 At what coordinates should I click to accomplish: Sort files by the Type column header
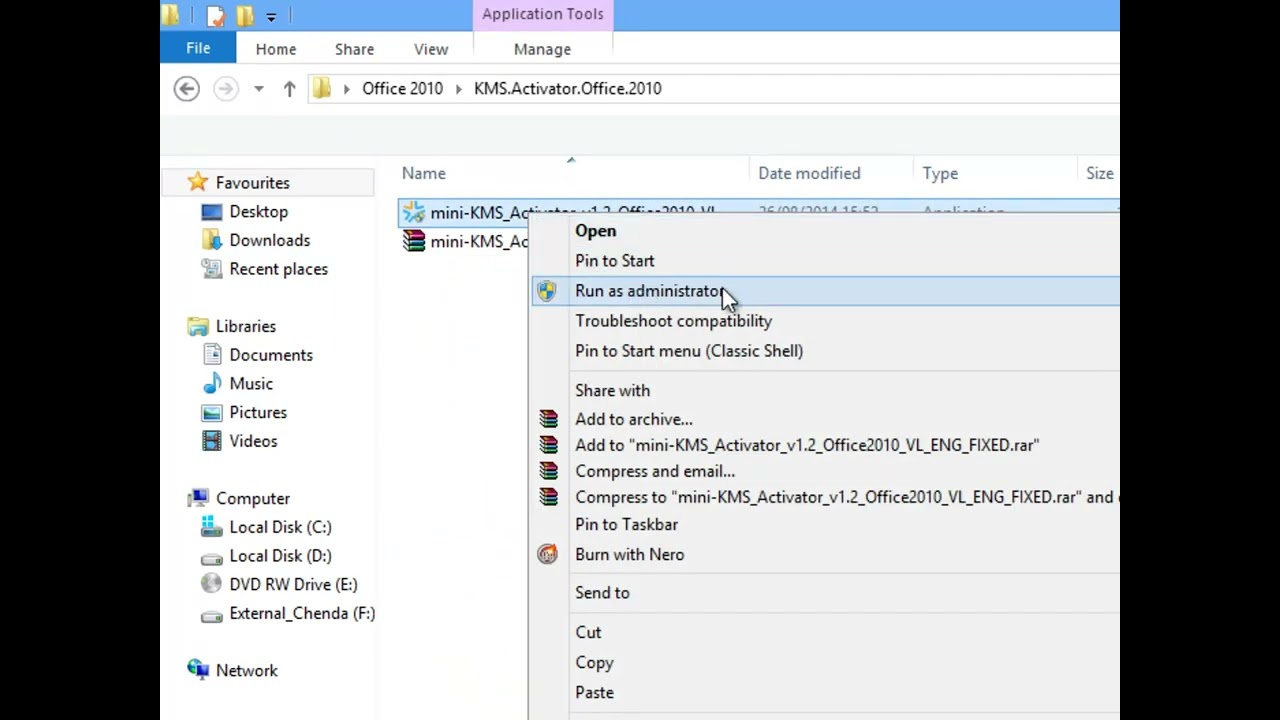(x=940, y=173)
